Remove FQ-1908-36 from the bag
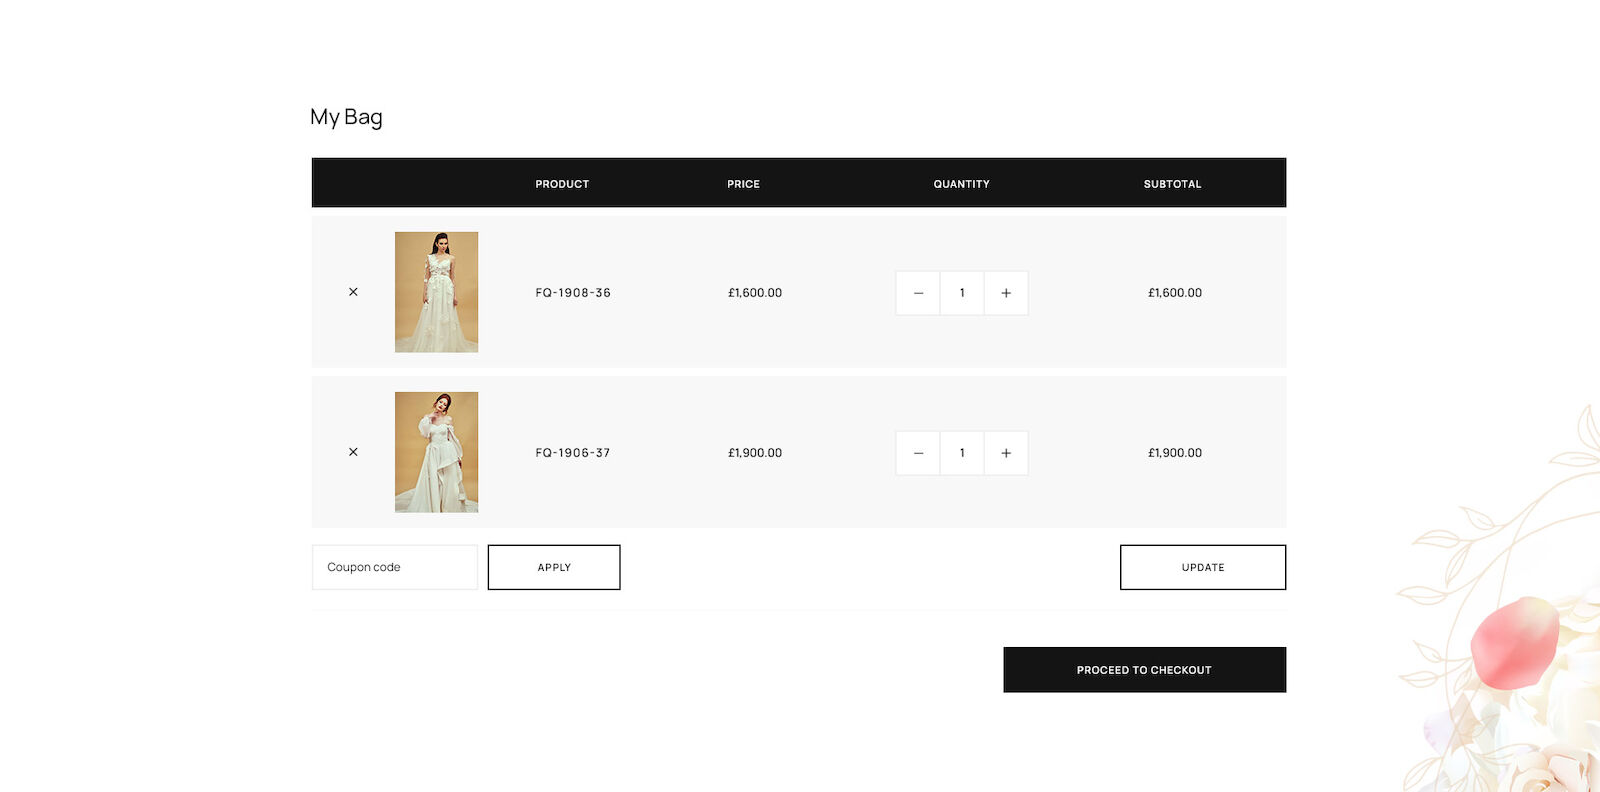The height and width of the screenshot is (792, 1600). pyautogui.click(x=353, y=292)
